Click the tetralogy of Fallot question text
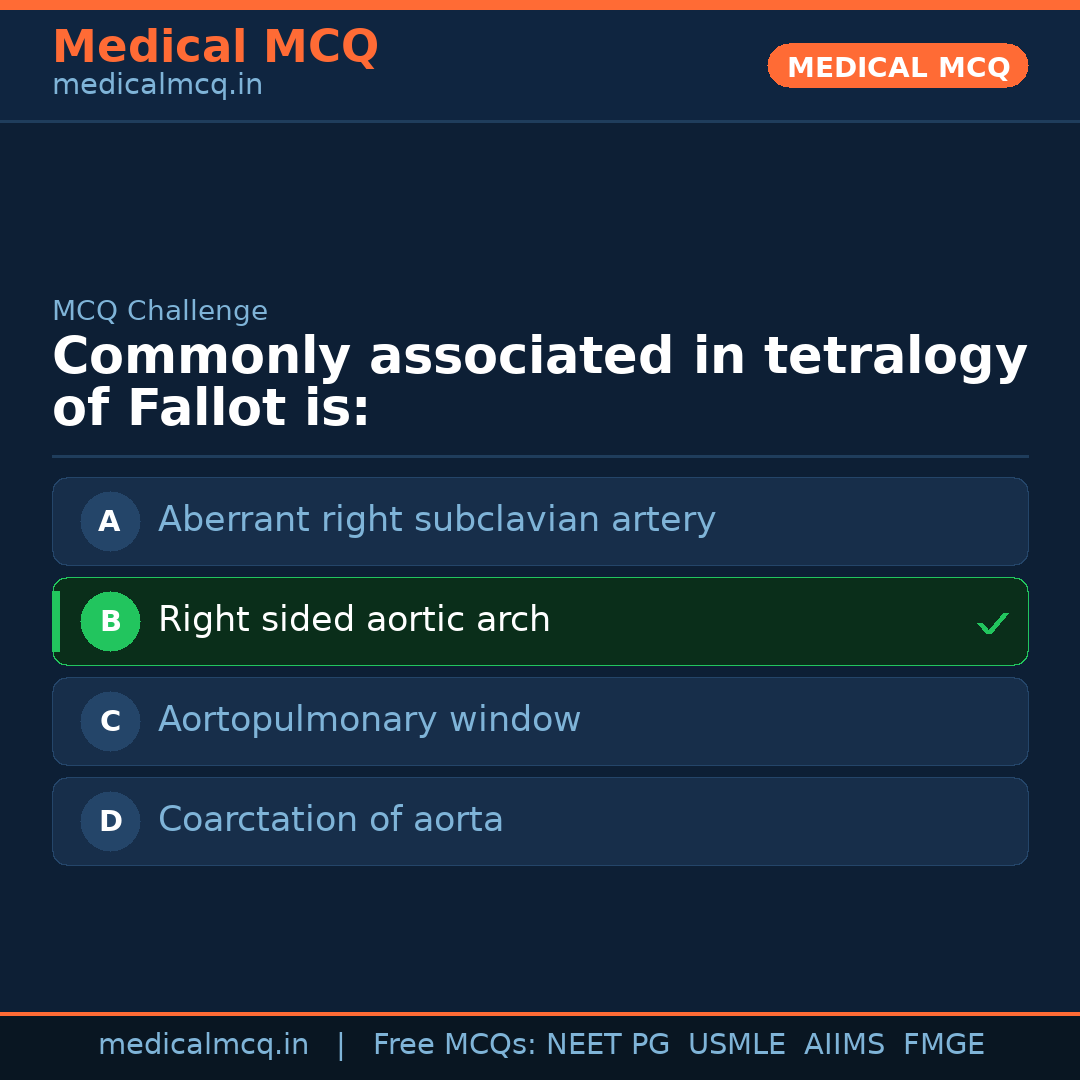The height and width of the screenshot is (1080, 1080). pos(539,382)
